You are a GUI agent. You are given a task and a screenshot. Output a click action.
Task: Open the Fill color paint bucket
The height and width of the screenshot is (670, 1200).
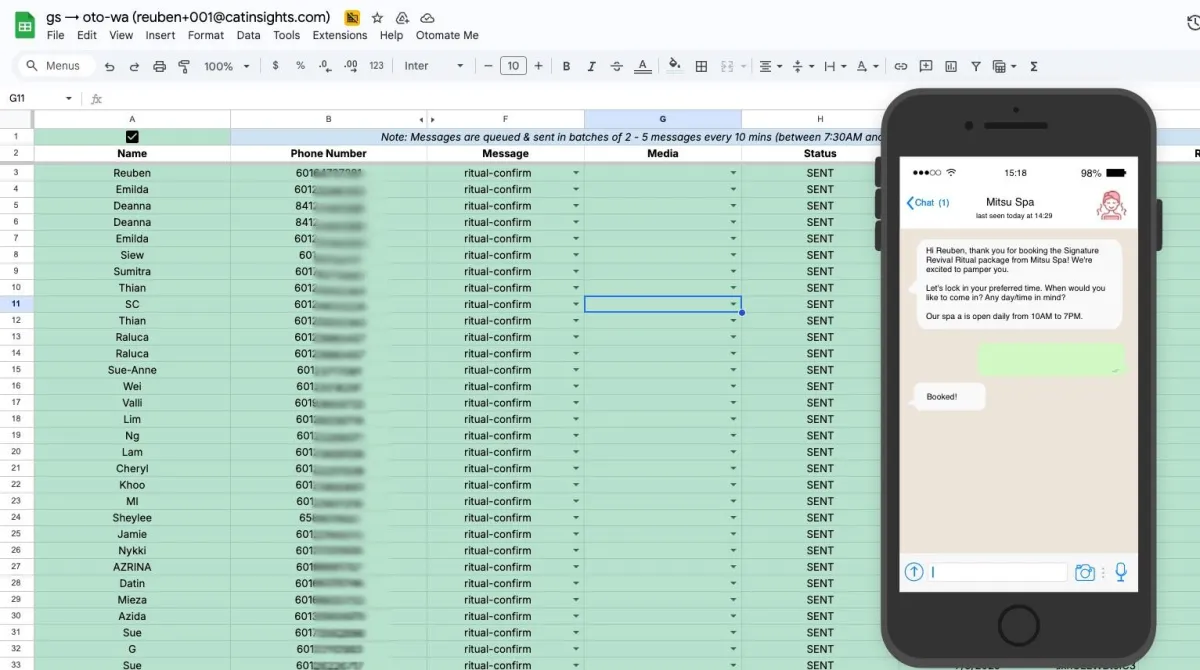[x=675, y=66]
